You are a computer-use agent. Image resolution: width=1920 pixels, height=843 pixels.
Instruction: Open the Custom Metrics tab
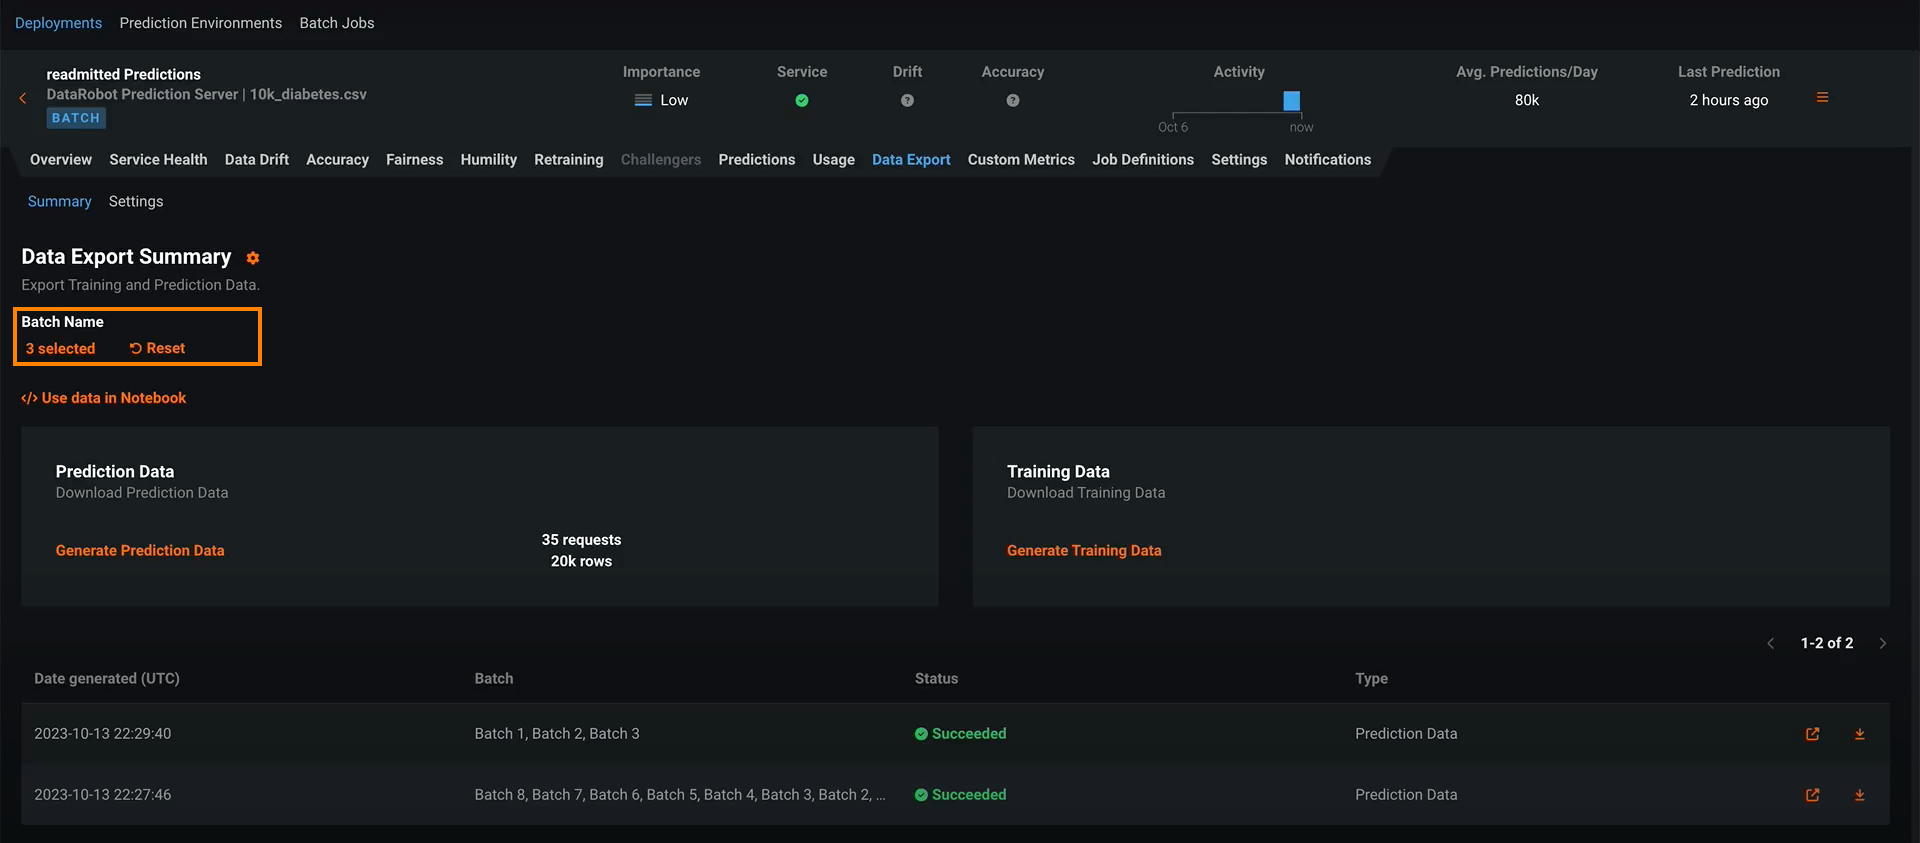click(x=1020, y=160)
